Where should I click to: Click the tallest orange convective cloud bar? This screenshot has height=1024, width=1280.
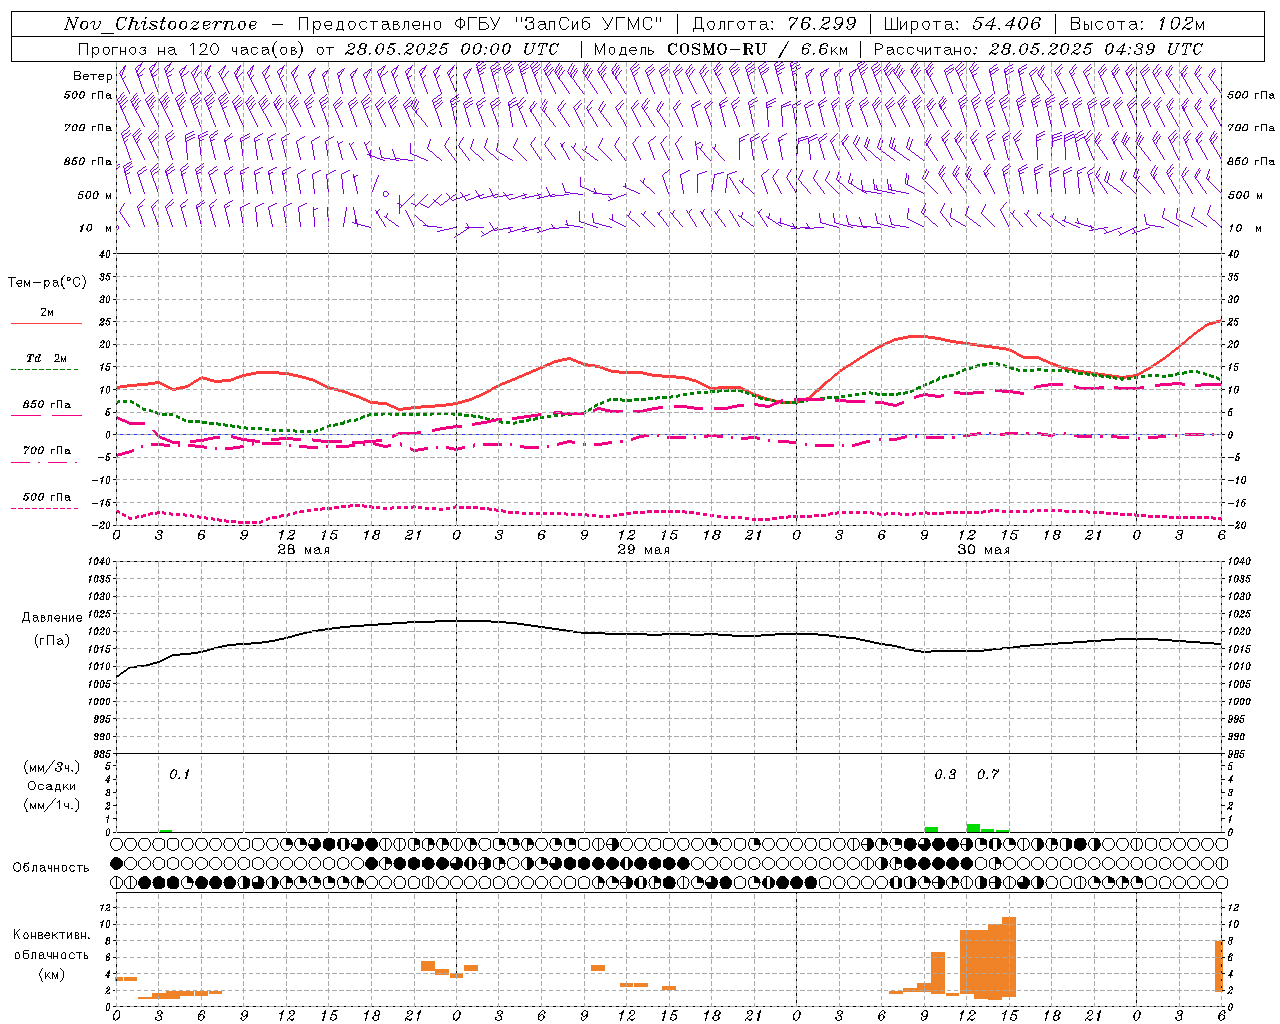(x=1009, y=956)
